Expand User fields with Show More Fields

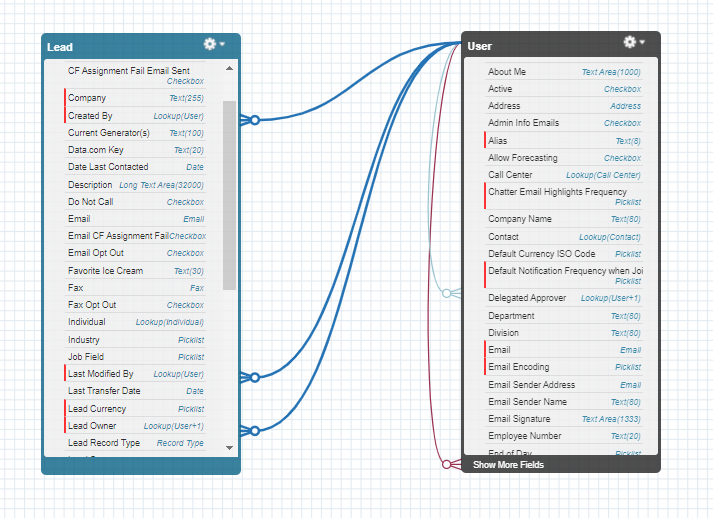coord(508,465)
